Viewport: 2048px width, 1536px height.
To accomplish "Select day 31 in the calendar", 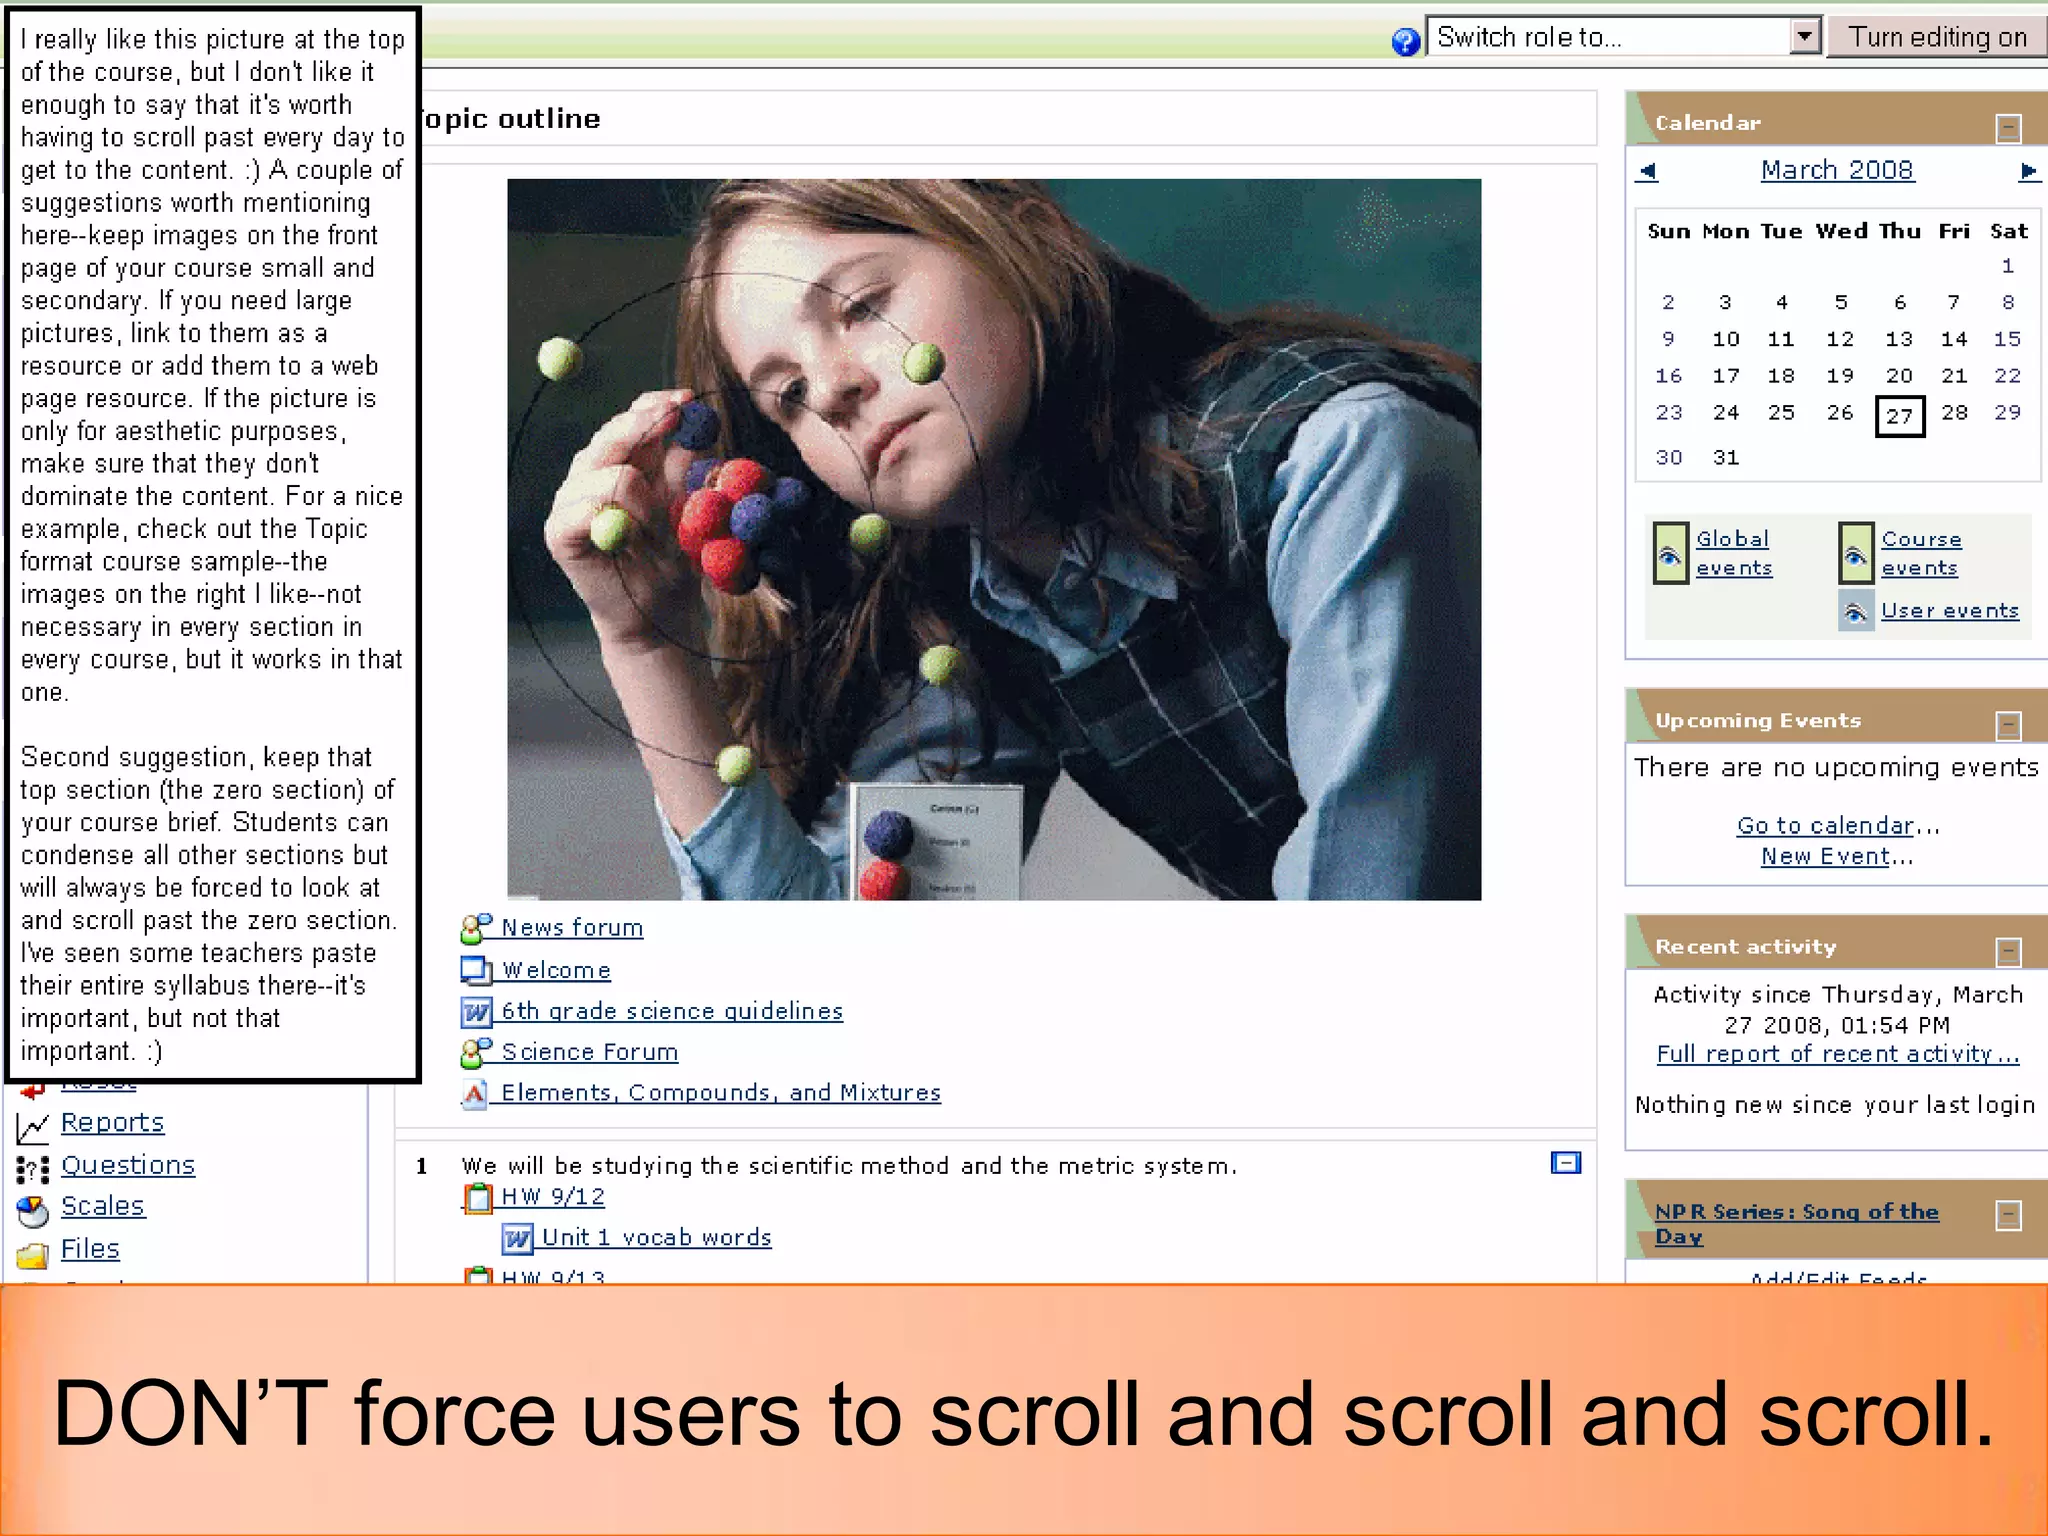I will (1726, 458).
